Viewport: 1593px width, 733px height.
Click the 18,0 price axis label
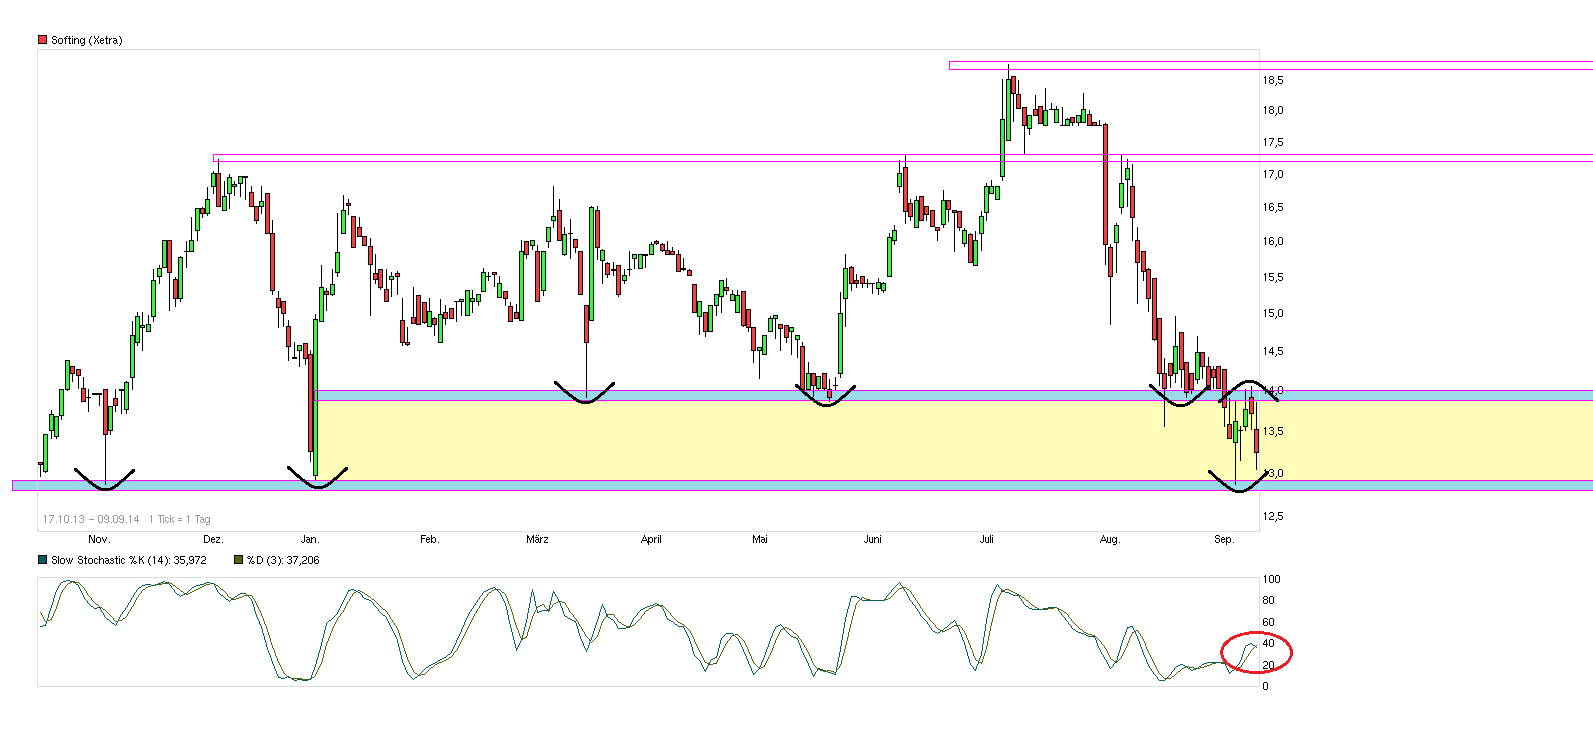coord(1273,110)
